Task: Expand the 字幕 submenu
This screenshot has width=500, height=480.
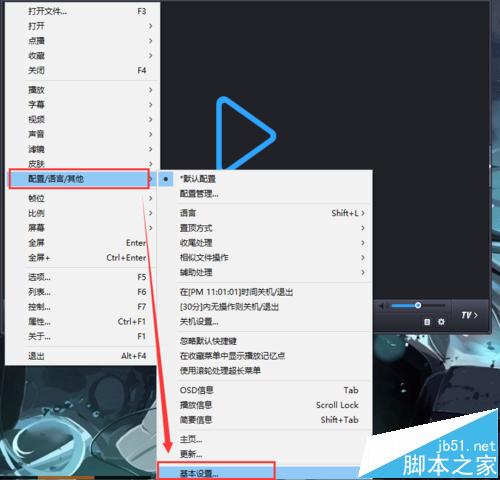Action: pyautogui.click(x=83, y=104)
